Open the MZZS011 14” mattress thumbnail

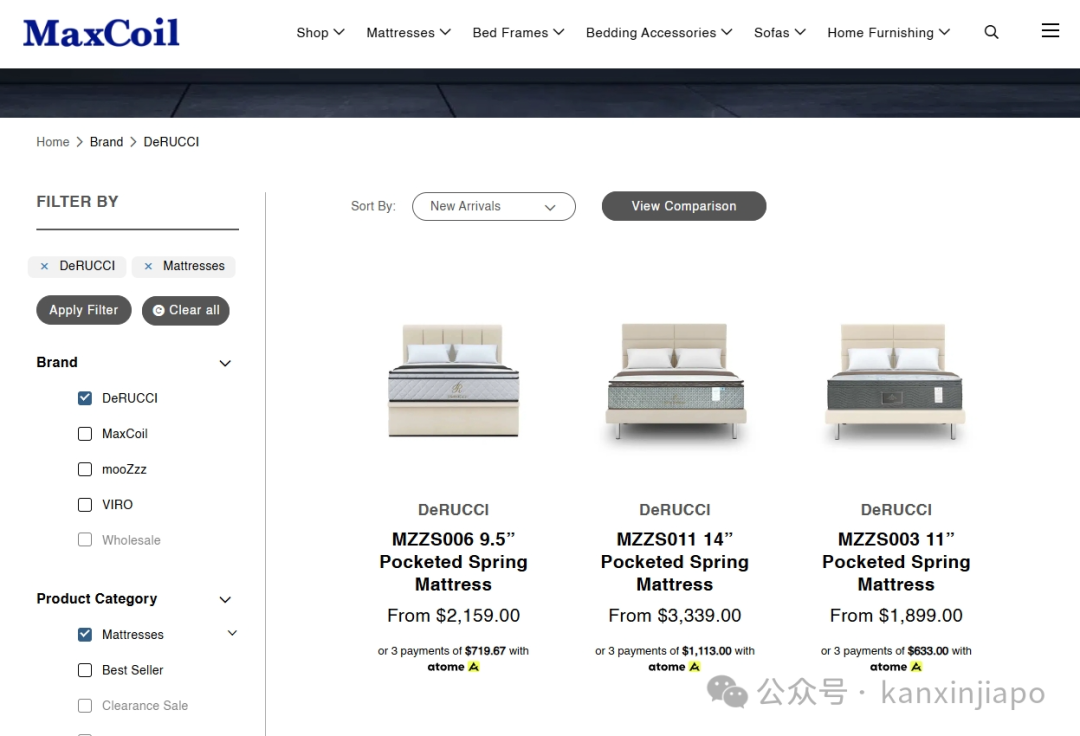point(675,381)
